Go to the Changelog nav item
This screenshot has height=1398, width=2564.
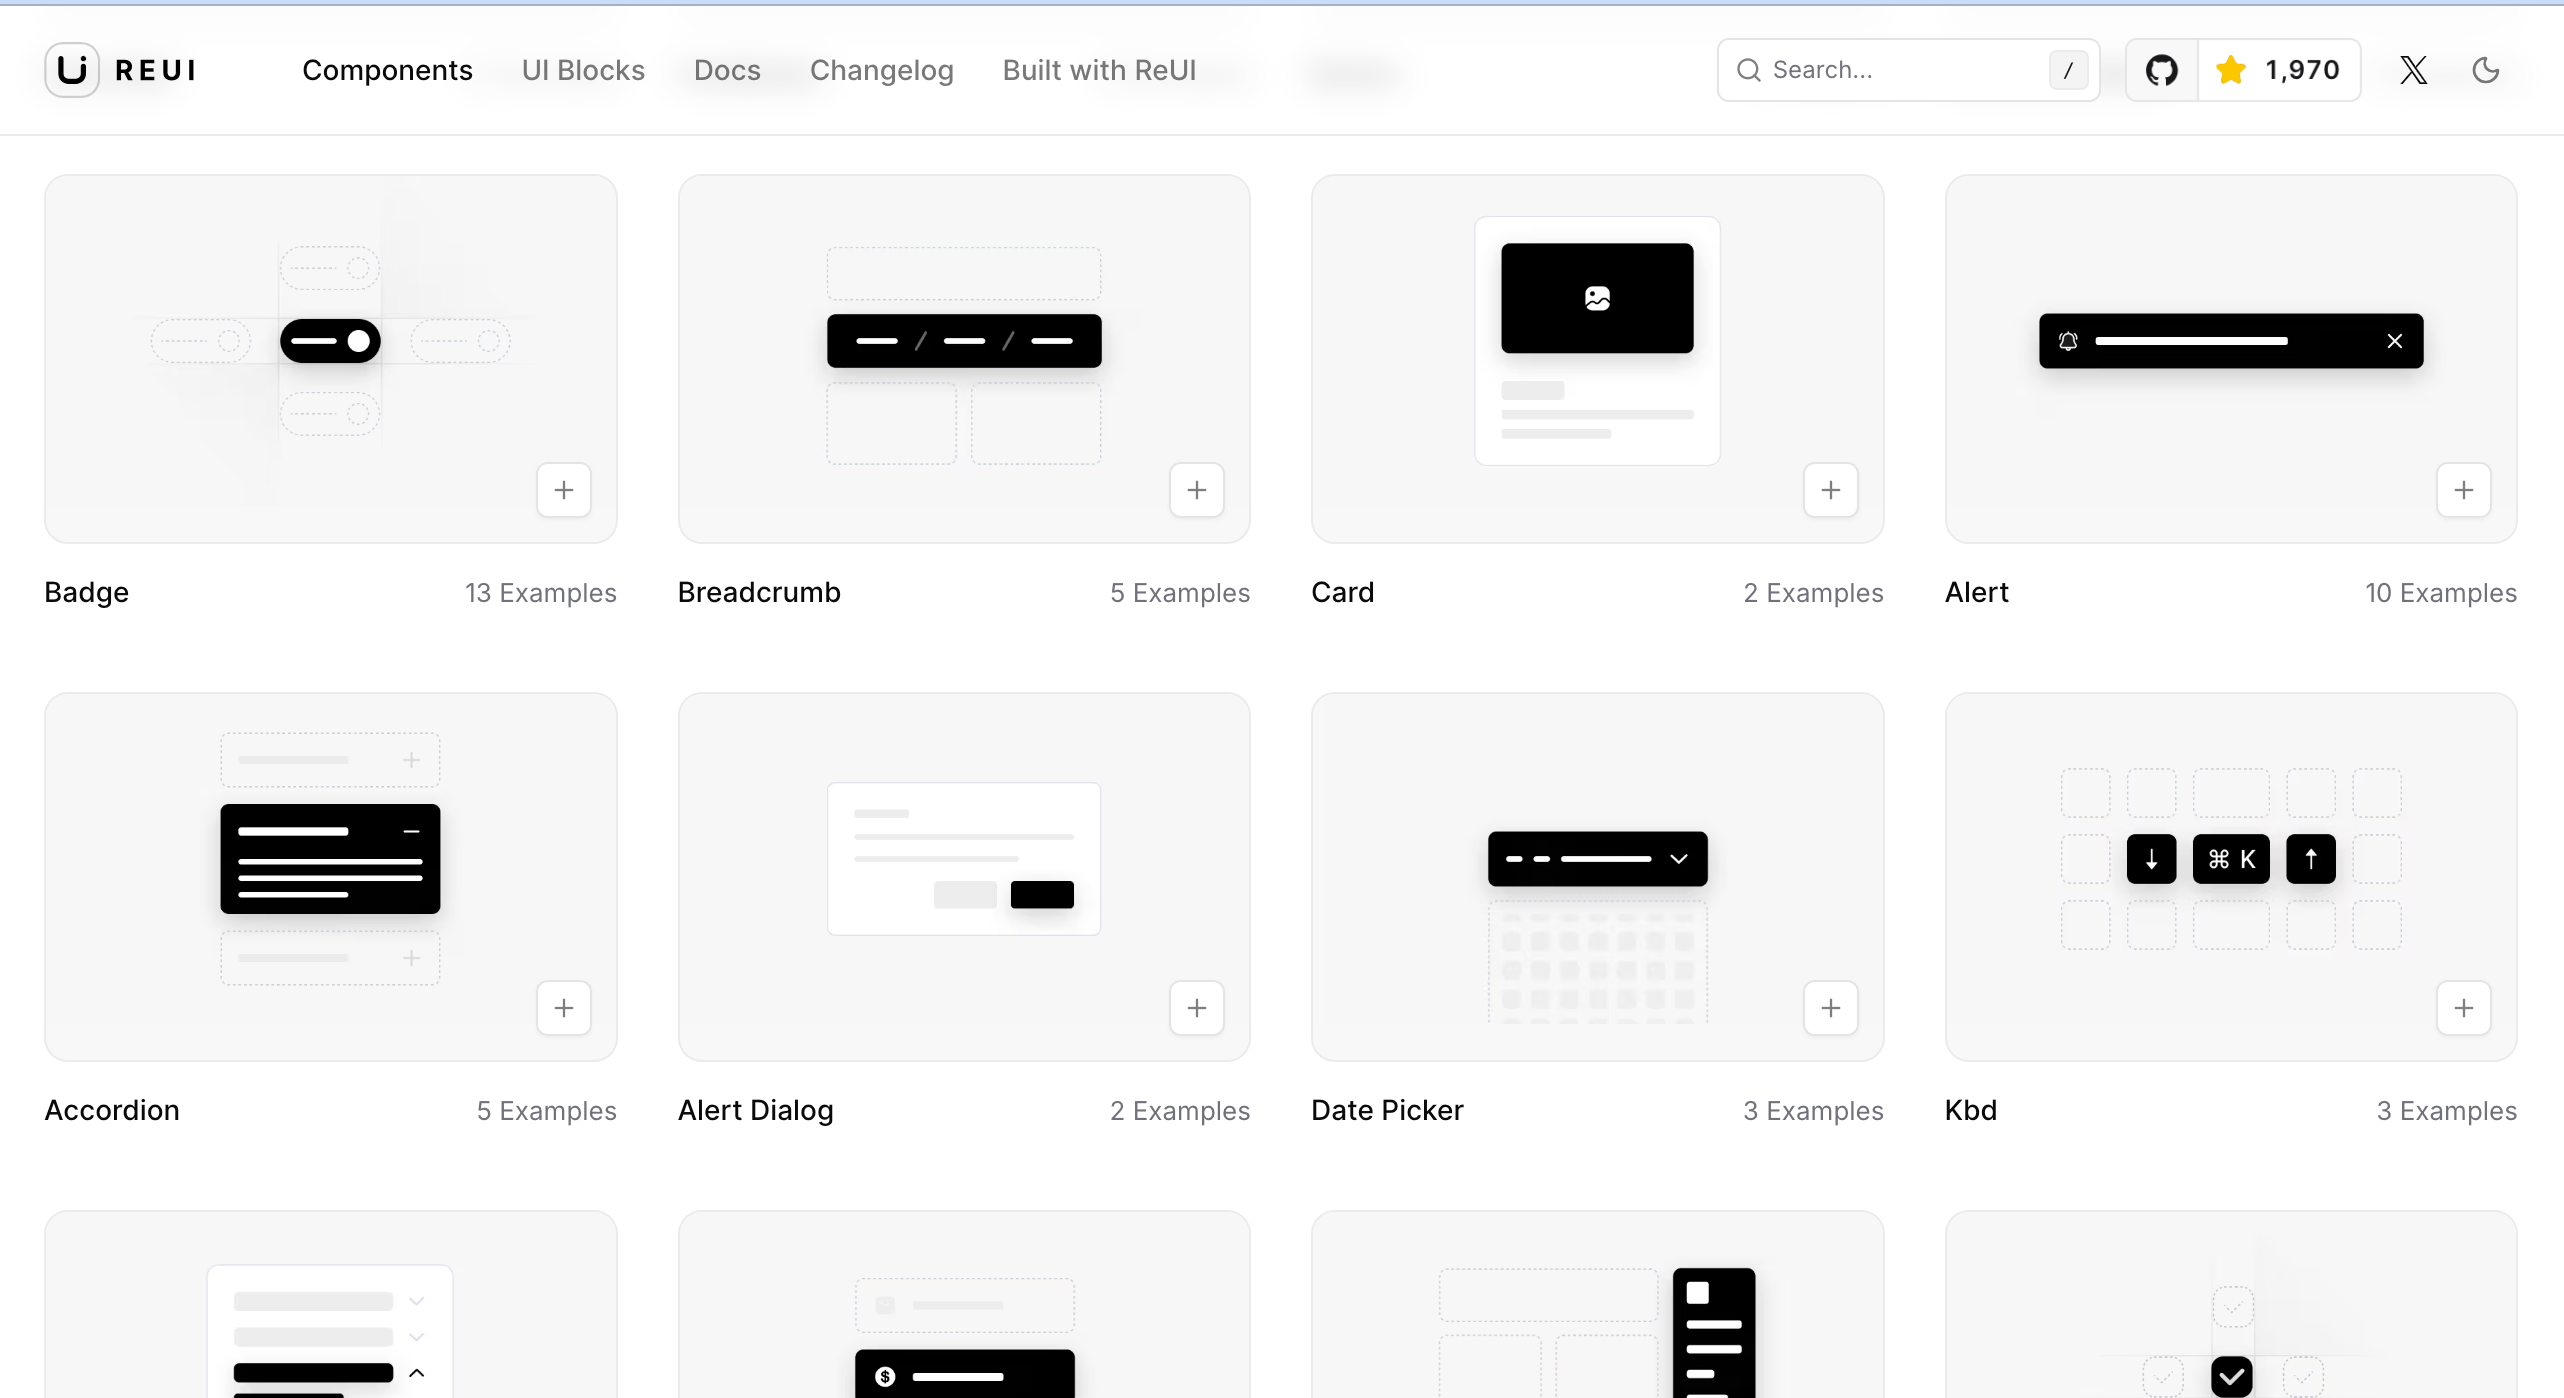pos(881,70)
